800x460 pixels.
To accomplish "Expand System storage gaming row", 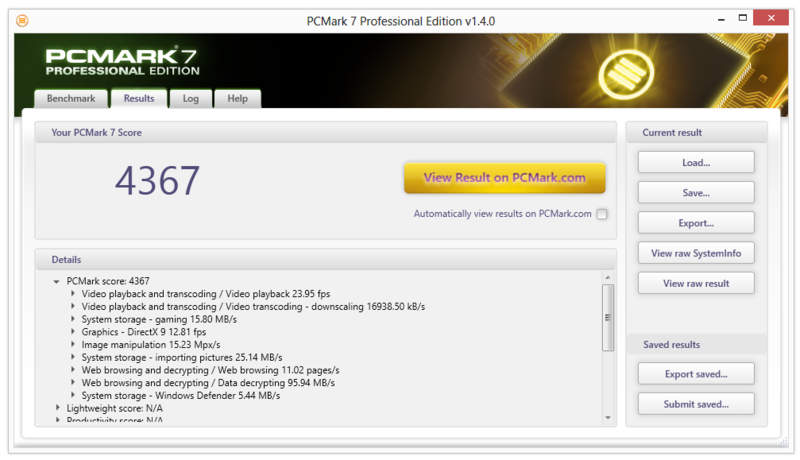I will [x=73, y=319].
